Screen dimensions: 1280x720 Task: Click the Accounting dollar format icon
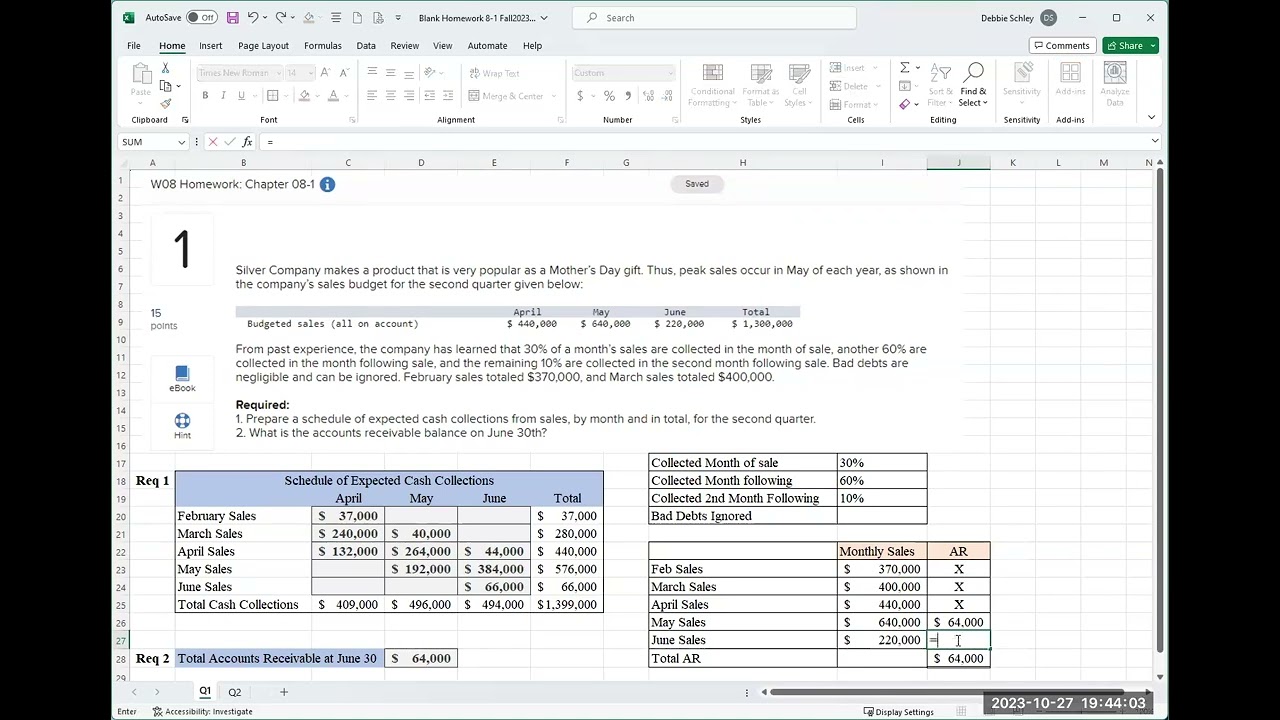580,96
